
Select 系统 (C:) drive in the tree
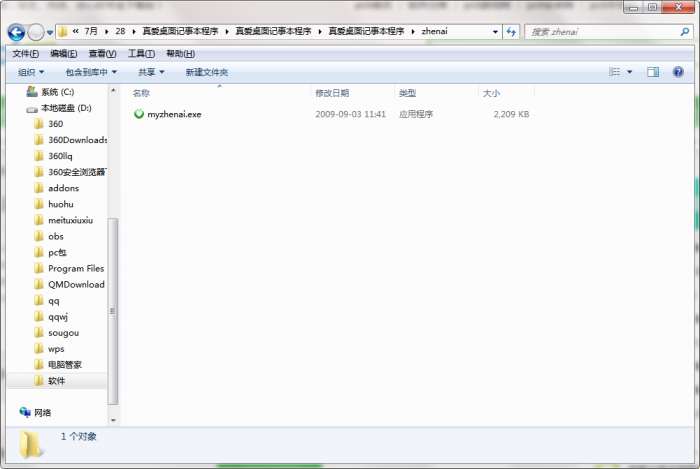58,92
